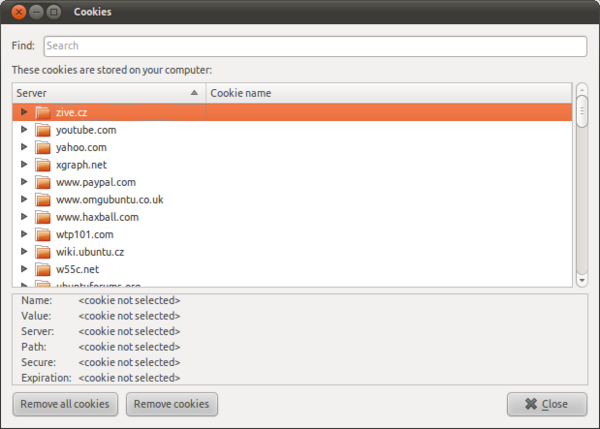Click the folder icon beside youtube.com
Screen dimensions: 600x429
42,130
